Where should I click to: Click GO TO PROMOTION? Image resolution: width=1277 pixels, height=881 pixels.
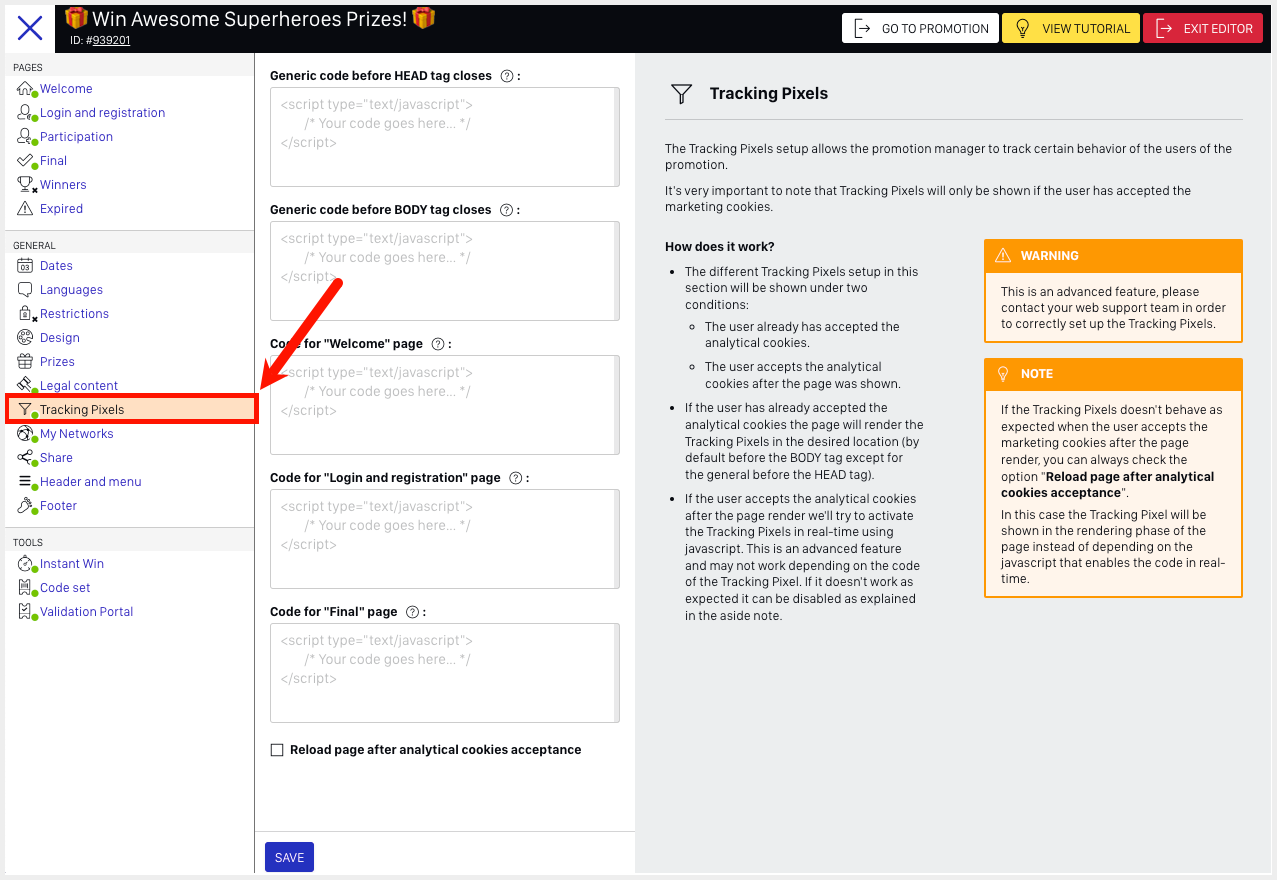coord(919,28)
